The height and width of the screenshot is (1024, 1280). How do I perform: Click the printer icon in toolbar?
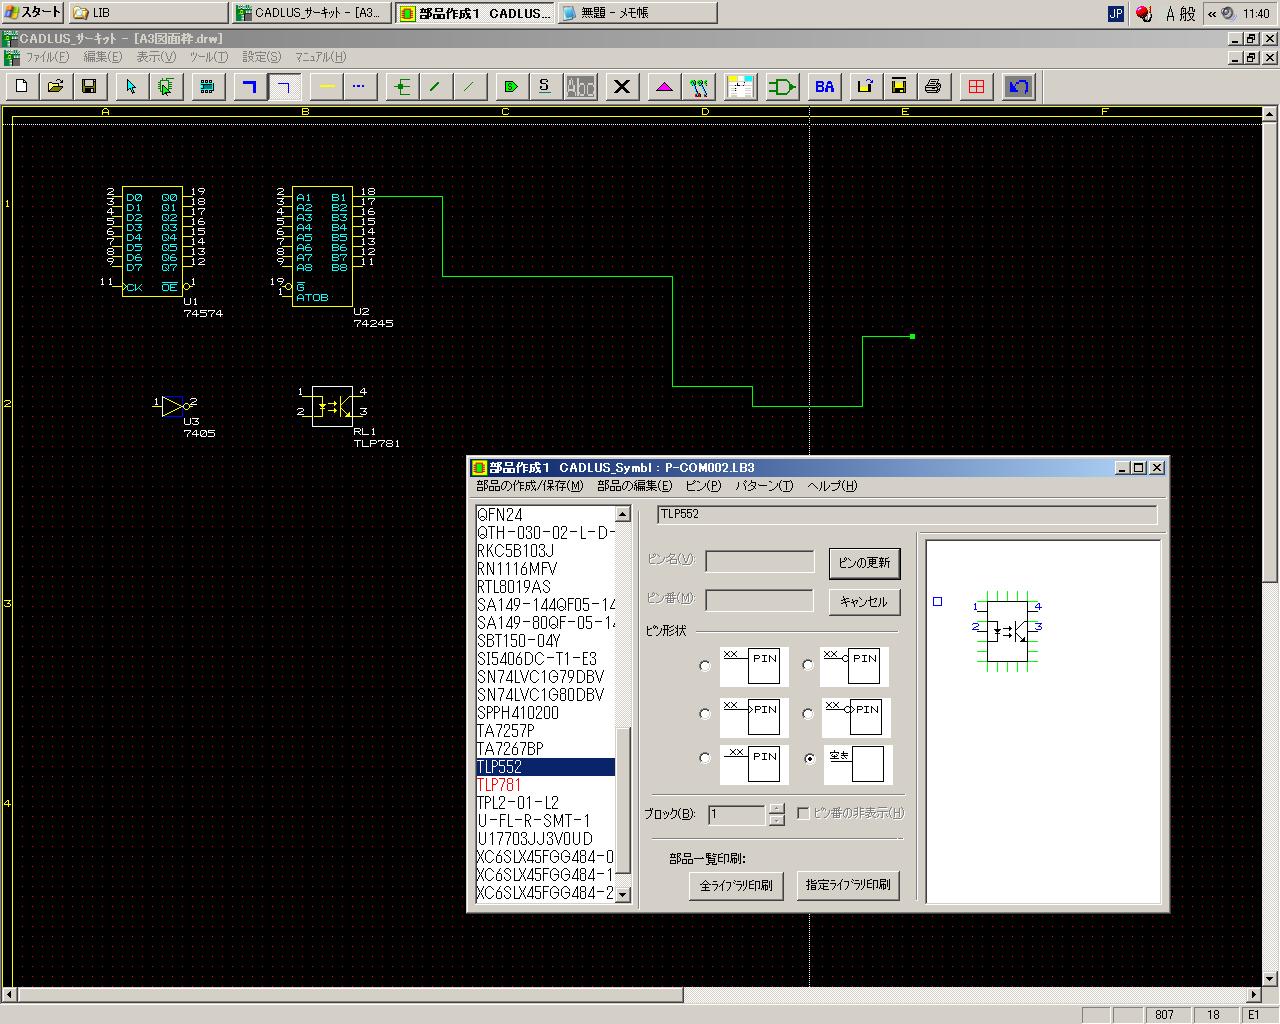click(933, 87)
